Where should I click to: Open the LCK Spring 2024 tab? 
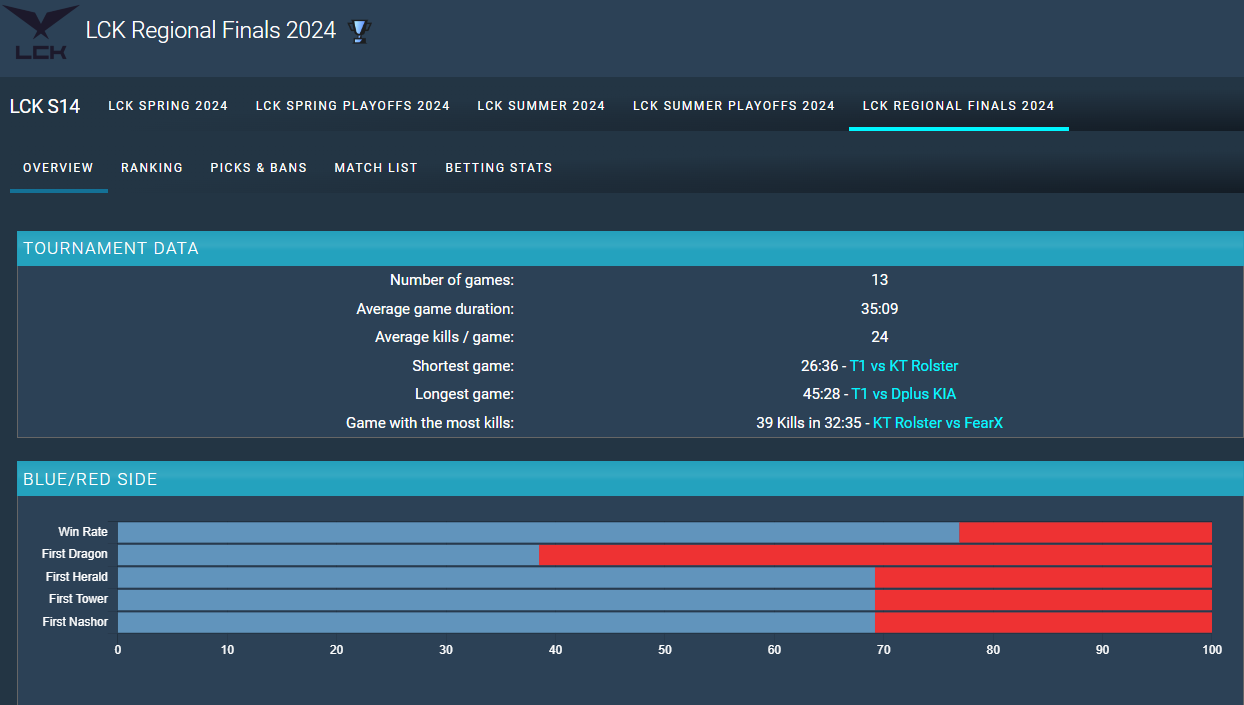168,106
